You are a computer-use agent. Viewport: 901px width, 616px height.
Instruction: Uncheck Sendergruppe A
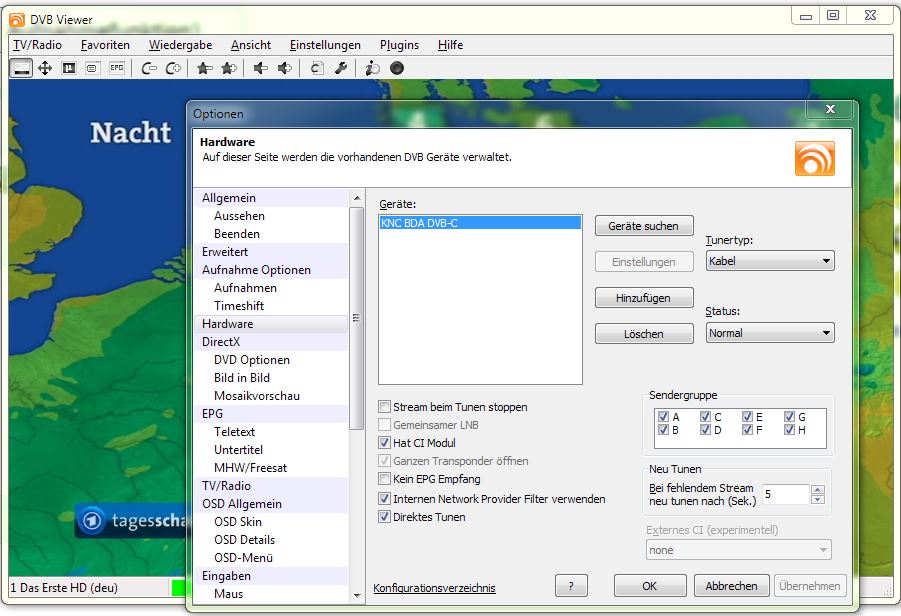click(x=664, y=416)
